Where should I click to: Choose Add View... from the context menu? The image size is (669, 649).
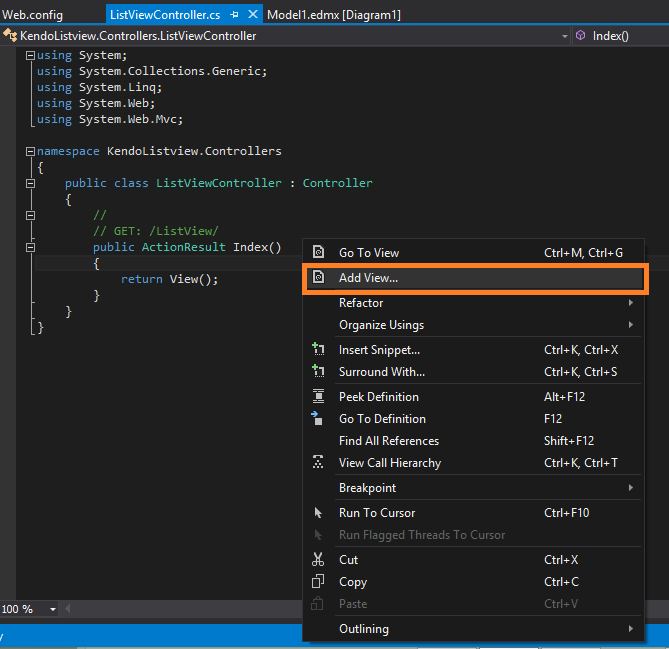tap(368, 278)
